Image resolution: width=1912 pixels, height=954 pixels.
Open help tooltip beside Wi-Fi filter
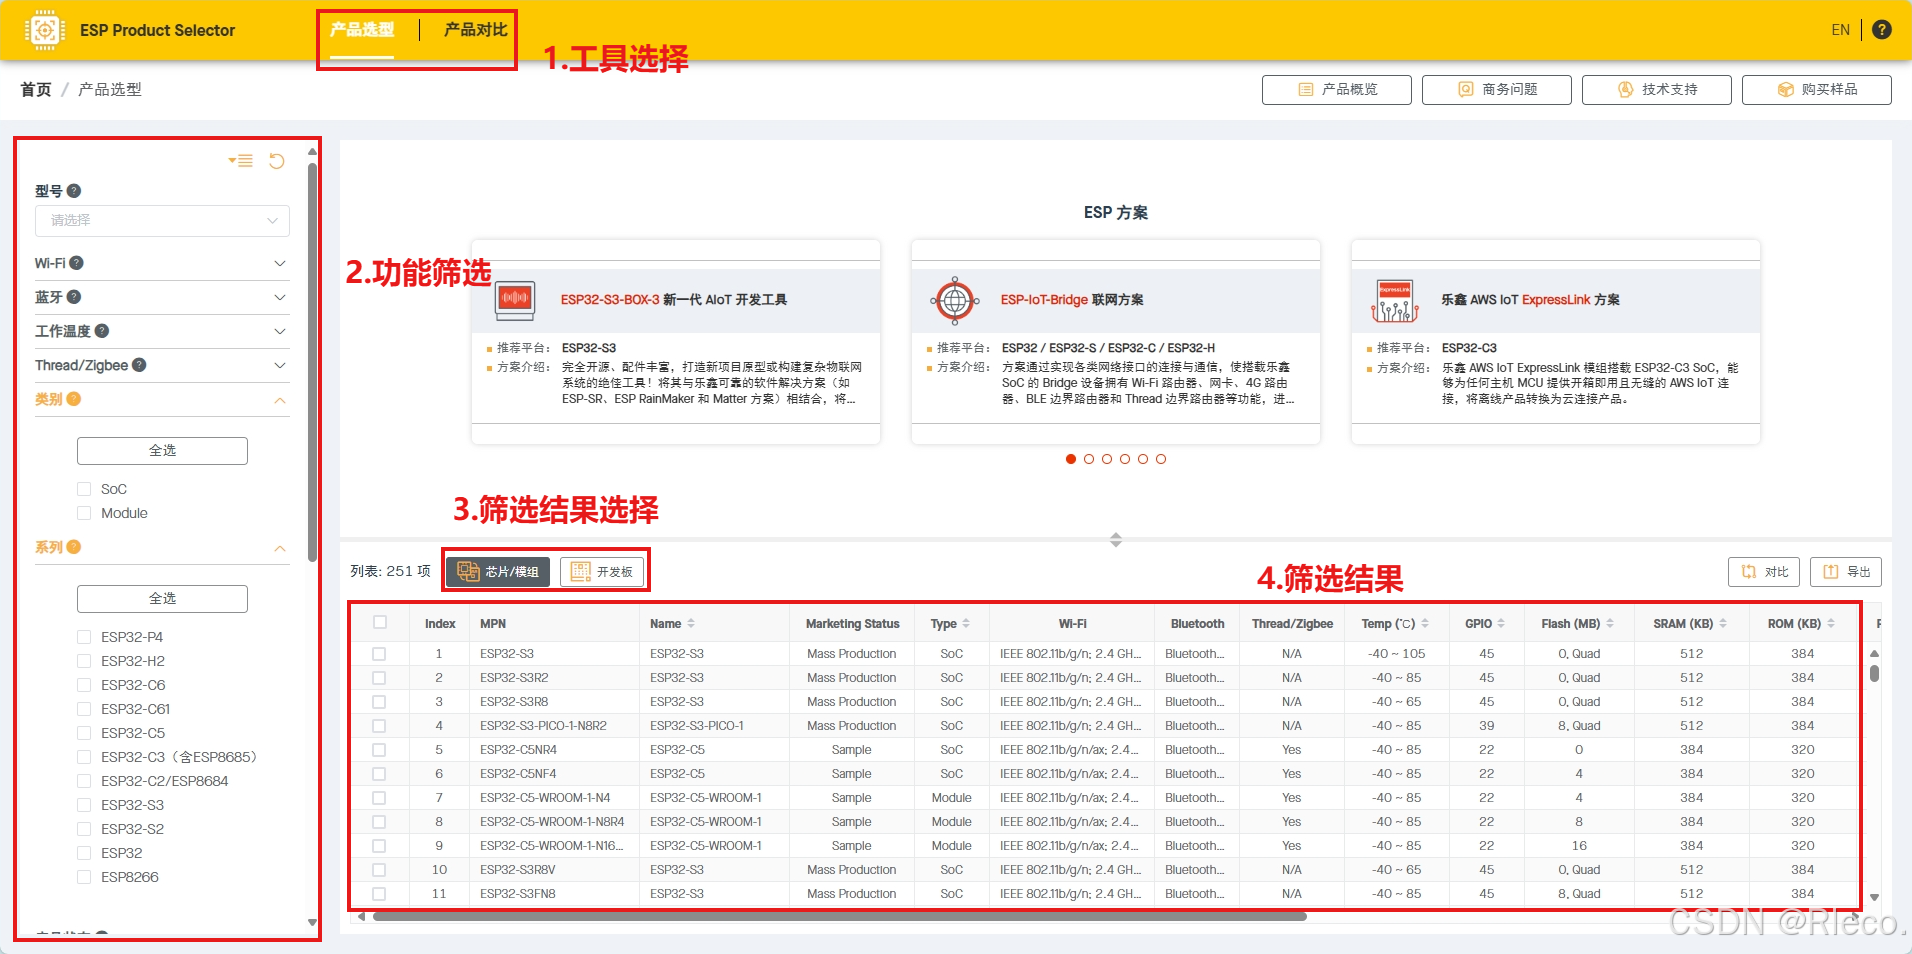(x=76, y=263)
